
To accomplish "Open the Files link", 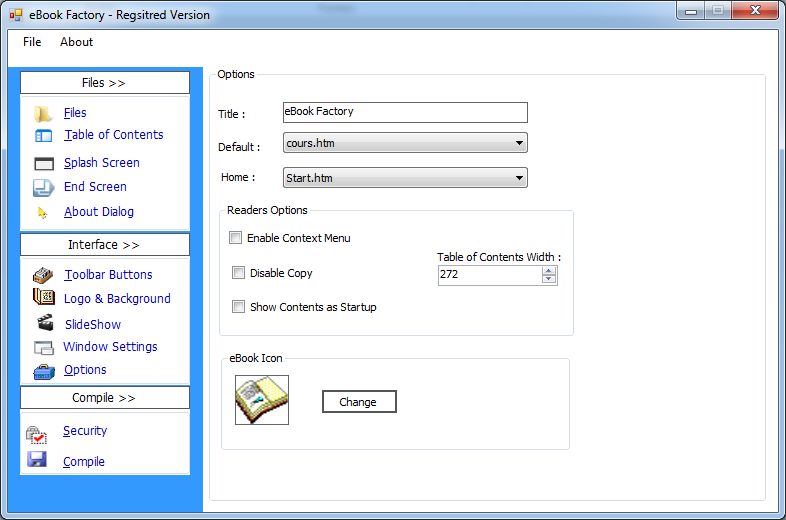I will (75, 113).
